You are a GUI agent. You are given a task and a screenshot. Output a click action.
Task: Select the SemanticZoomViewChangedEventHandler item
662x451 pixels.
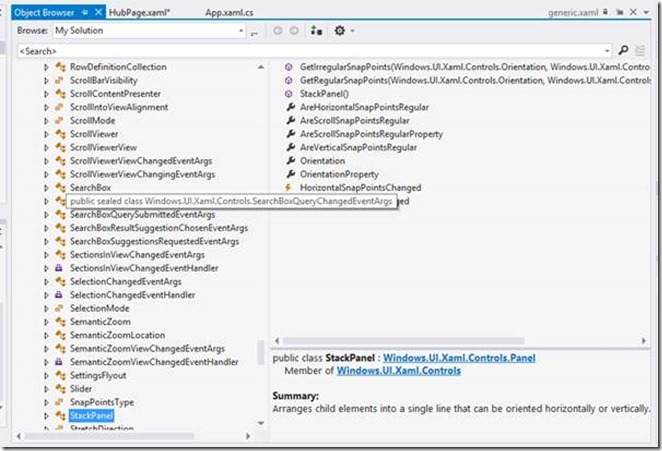pos(154,362)
